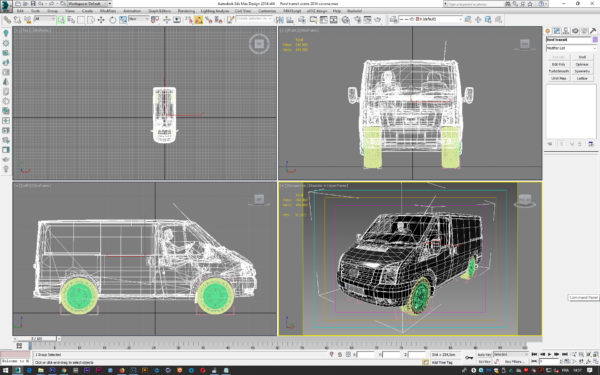Screen dimensions: 600x375
Task: Toggle the Auto Key mode
Action: pyautogui.click(x=484, y=355)
